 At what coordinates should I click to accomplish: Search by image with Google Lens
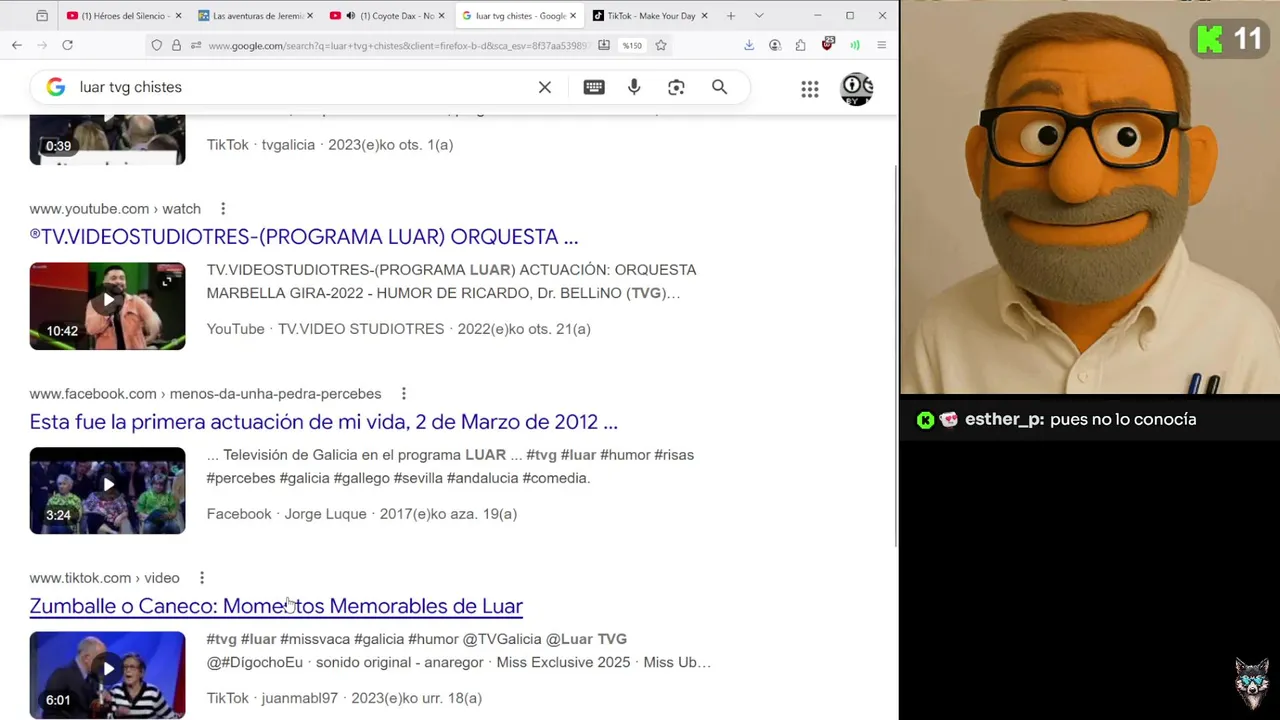click(x=676, y=87)
